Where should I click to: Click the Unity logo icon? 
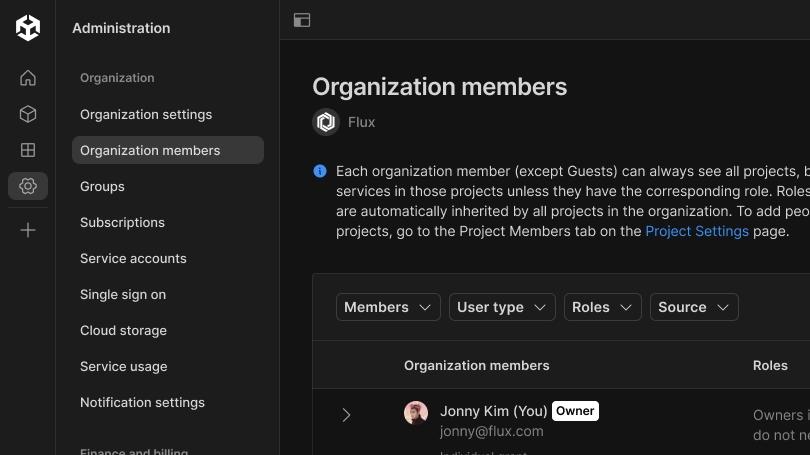point(28,27)
